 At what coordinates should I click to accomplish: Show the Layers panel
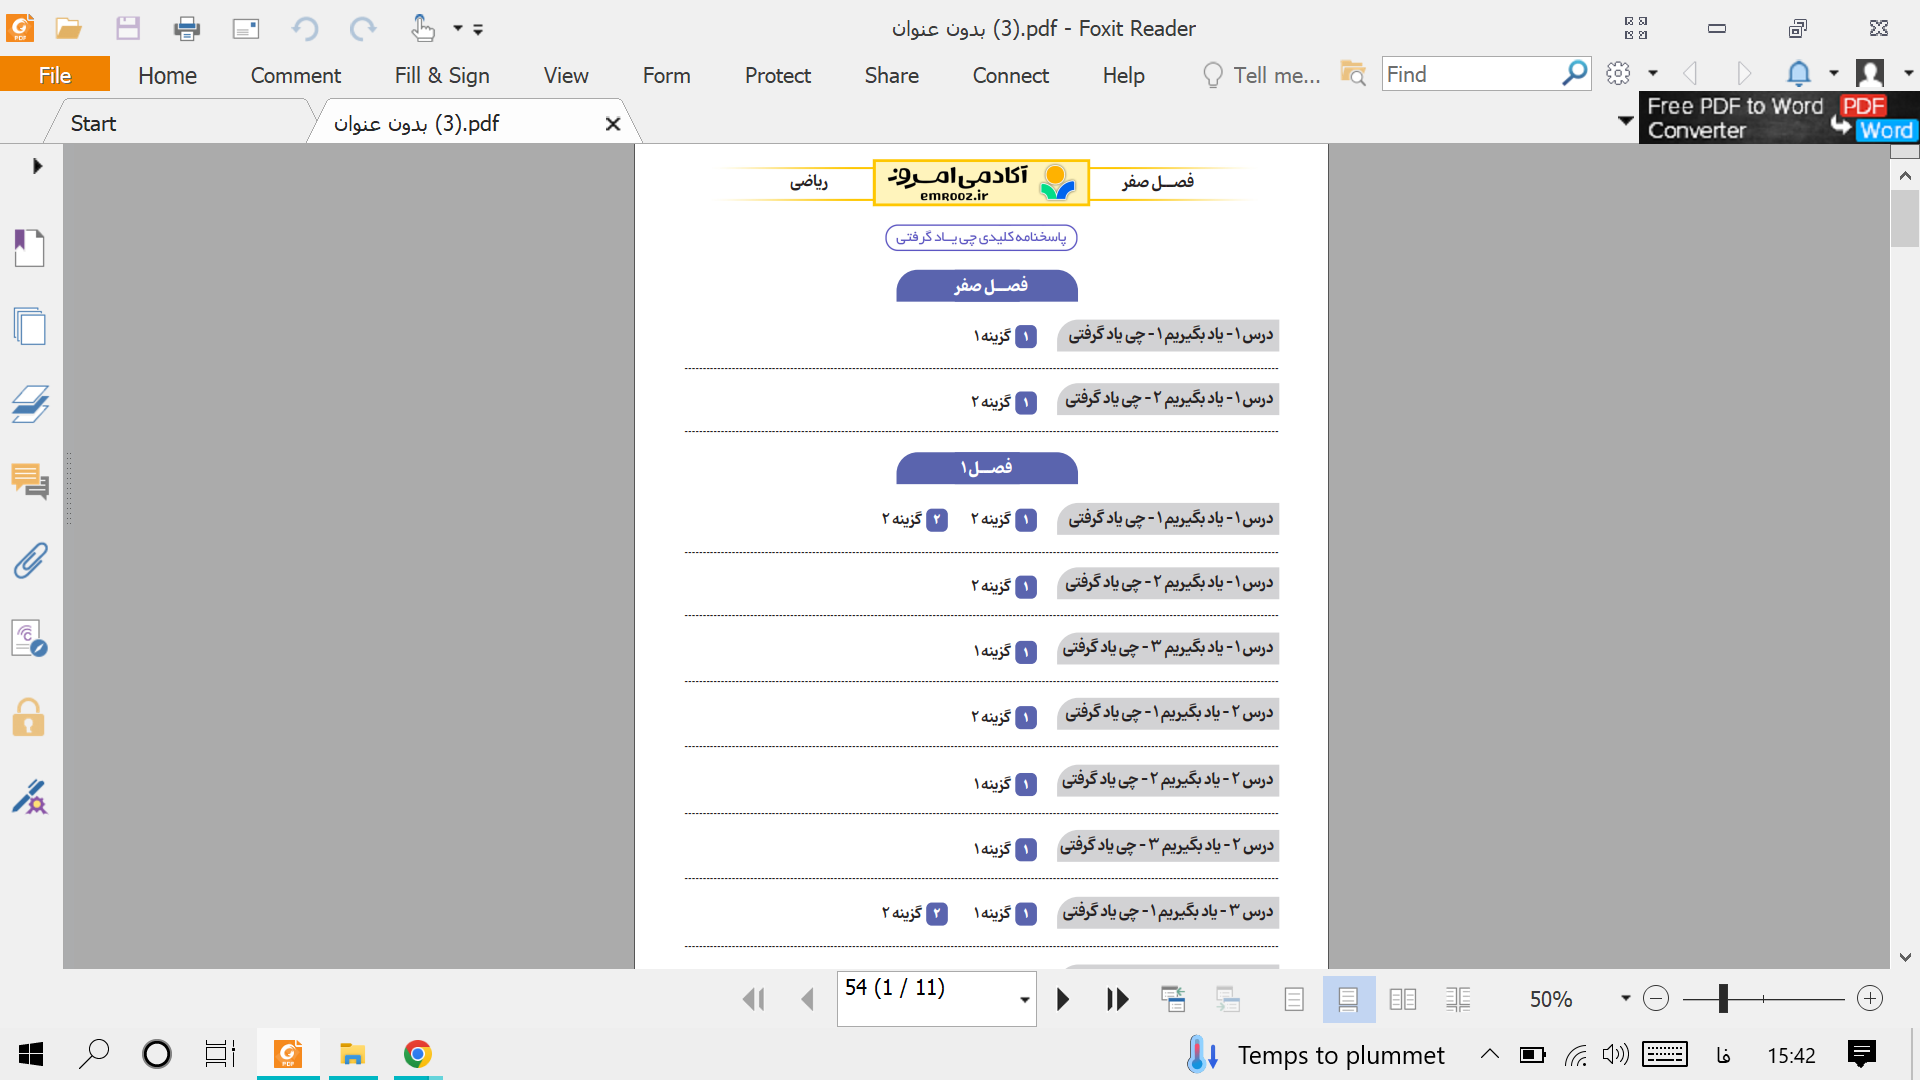tap(29, 404)
